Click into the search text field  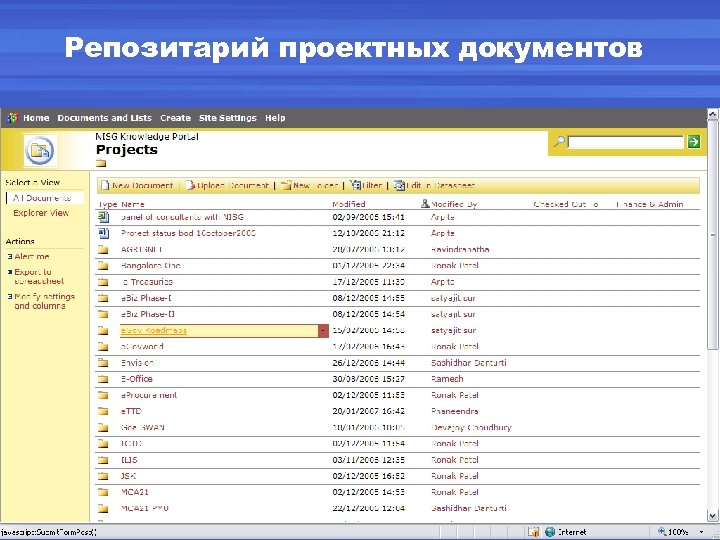click(626, 142)
